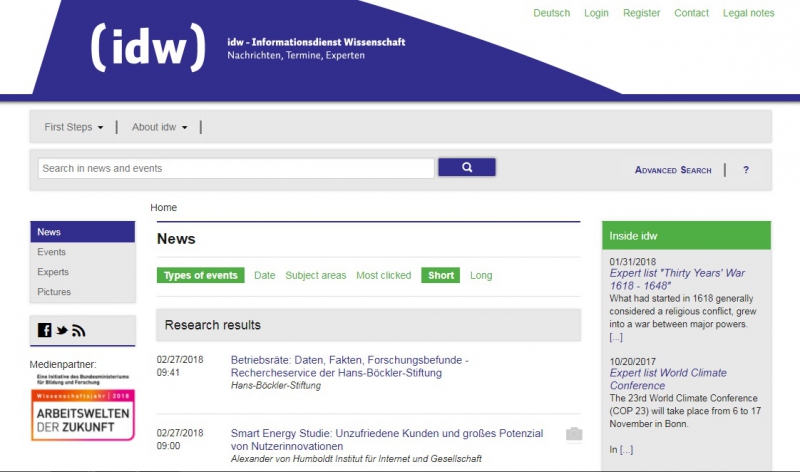The height and width of the screenshot is (472, 800).
Task: Click the search news and events field
Action: 236,168
